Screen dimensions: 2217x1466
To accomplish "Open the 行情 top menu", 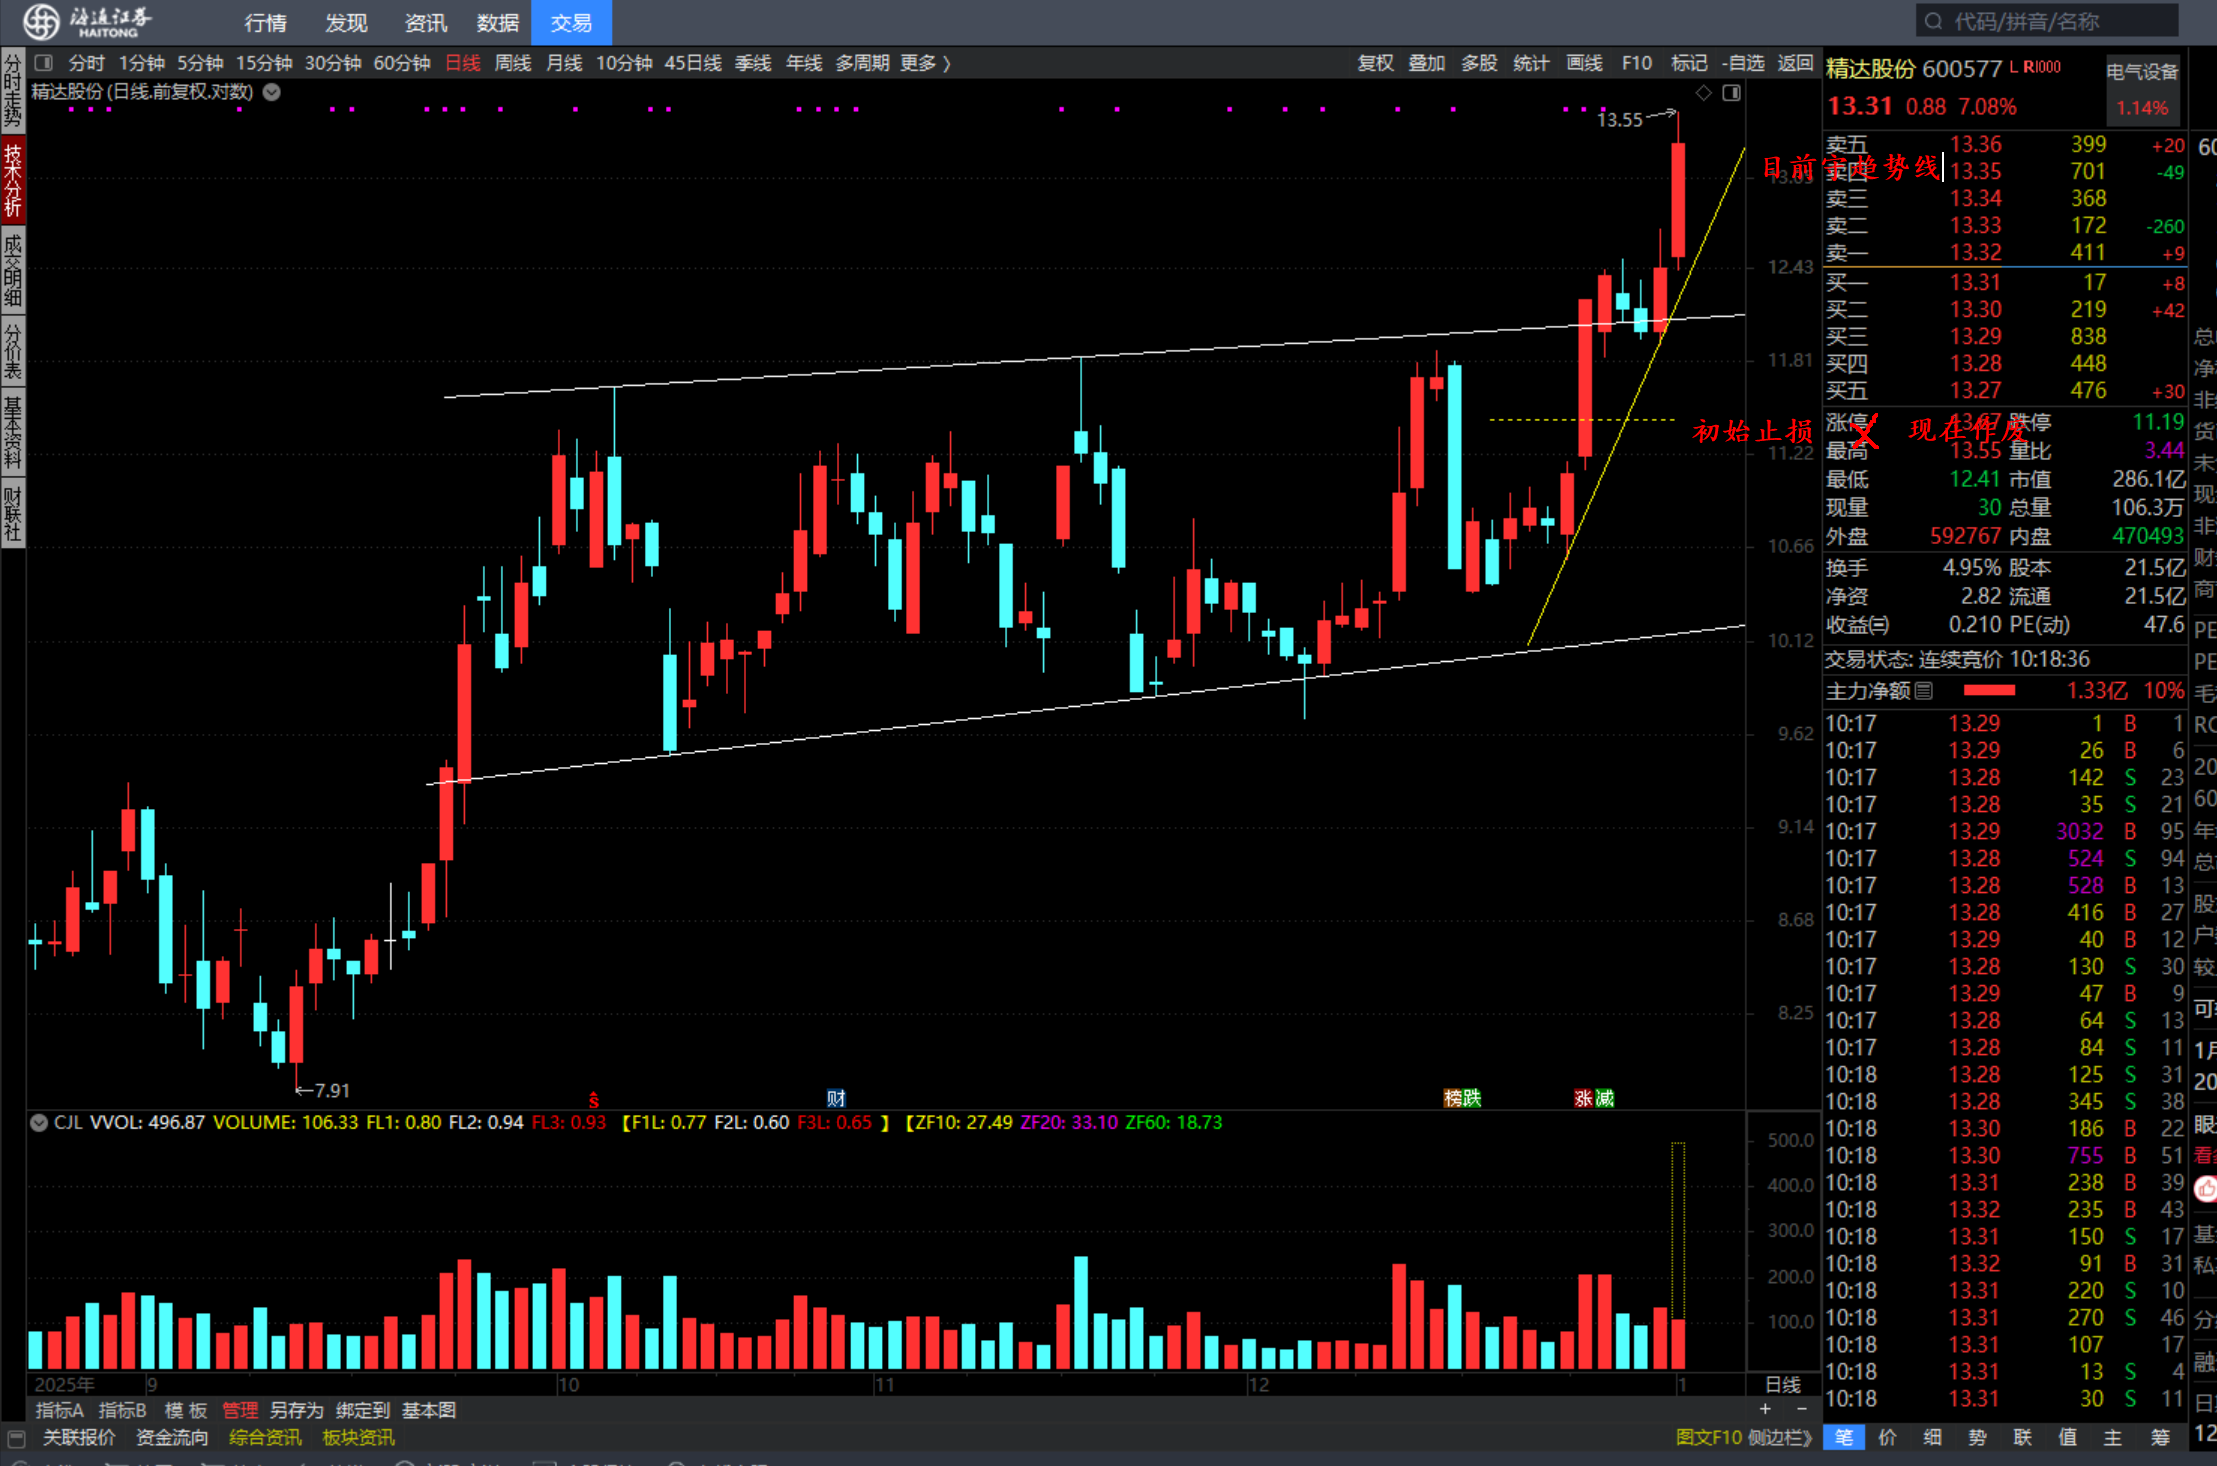I will point(265,22).
